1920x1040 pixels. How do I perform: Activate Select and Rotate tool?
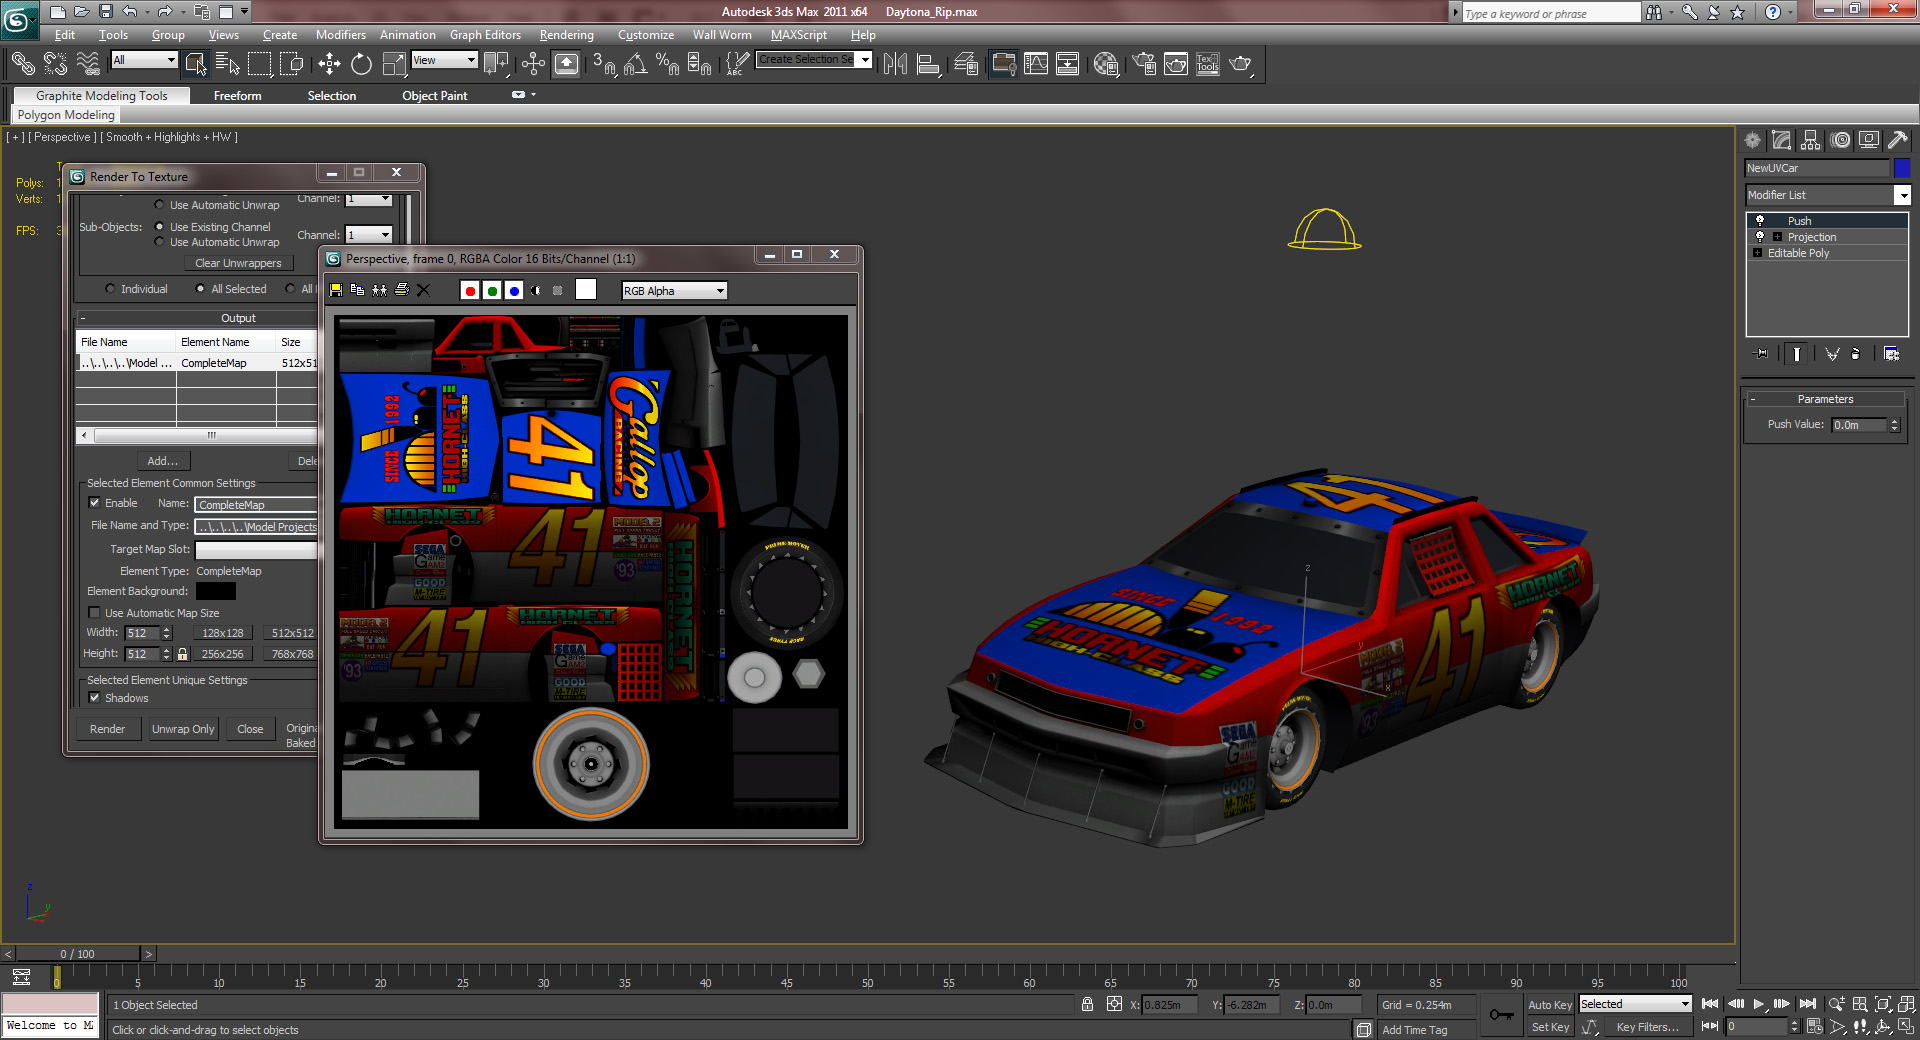tap(361, 64)
